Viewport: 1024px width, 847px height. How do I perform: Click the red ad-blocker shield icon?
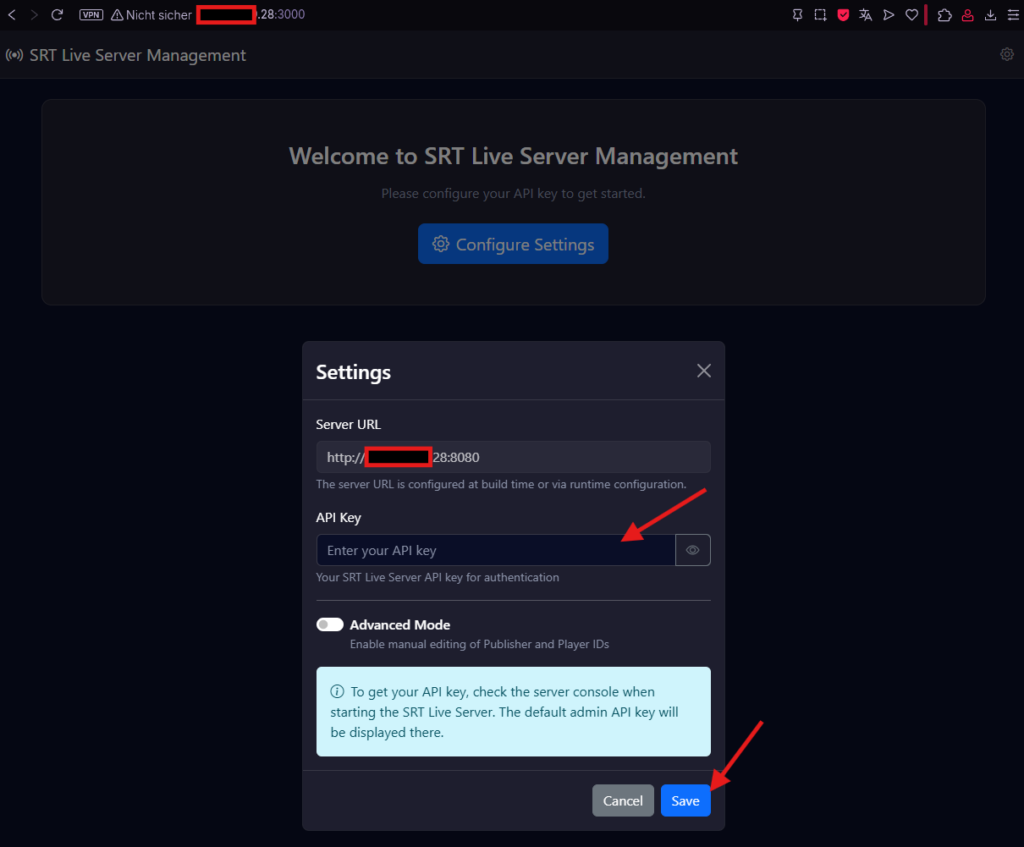pyautogui.click(x=843, y=15)
